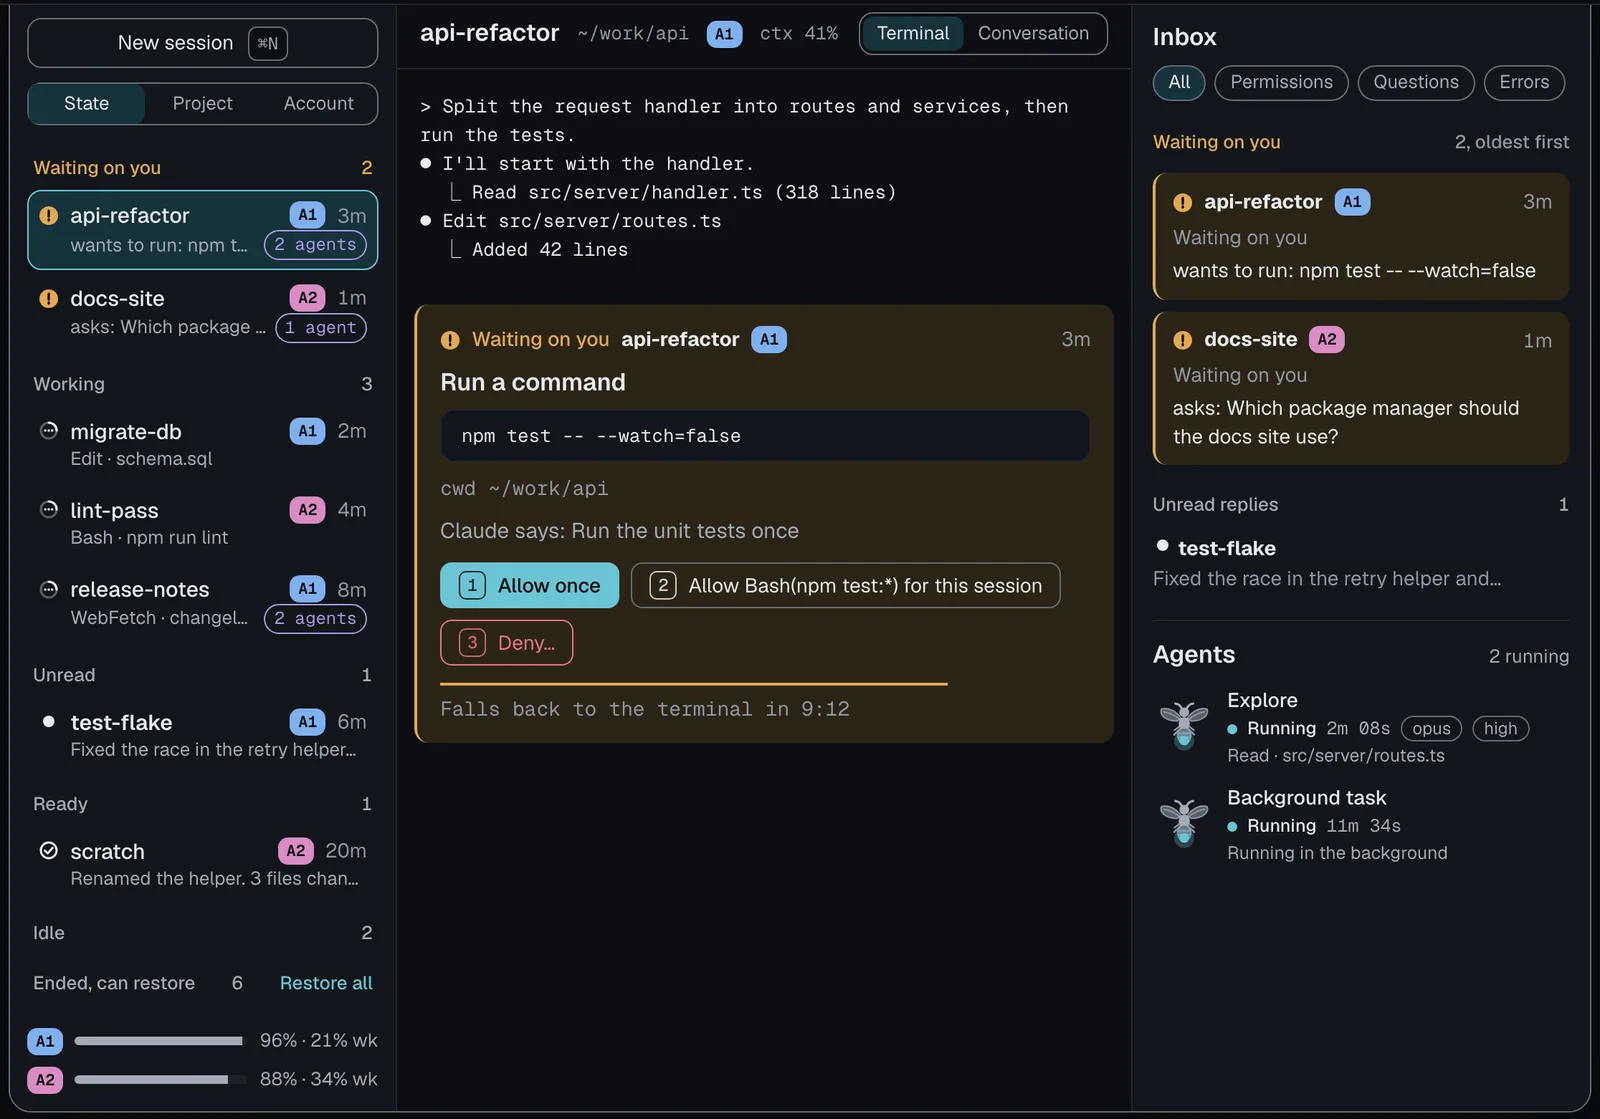1600x1119 pixels.
Task: Expand the Idle sessions group
Action: pos(202,933)
